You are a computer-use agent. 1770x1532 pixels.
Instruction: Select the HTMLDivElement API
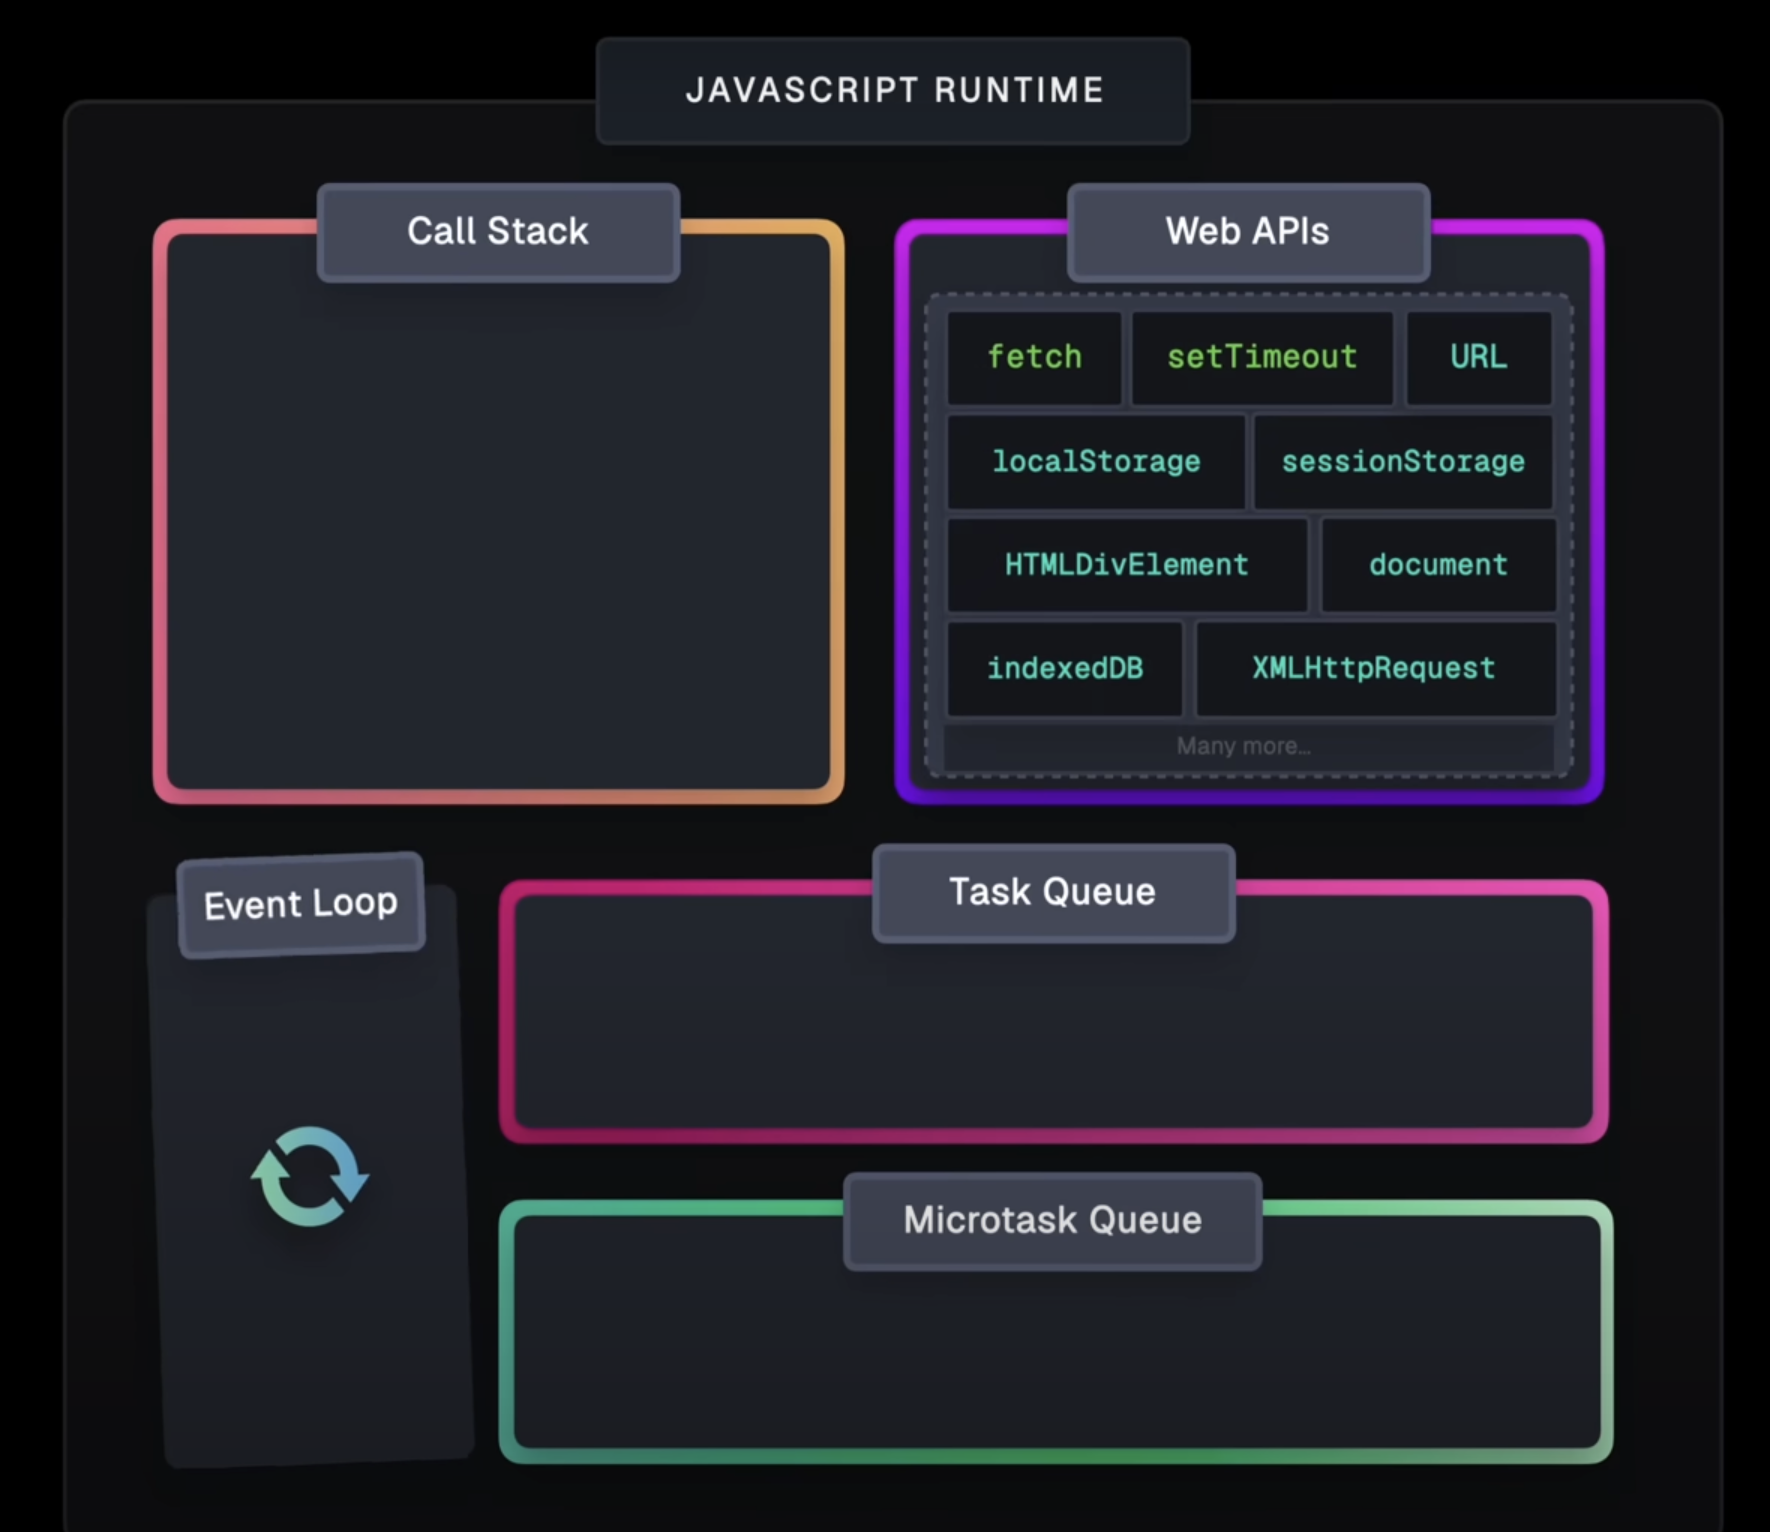pos(1126,565)
